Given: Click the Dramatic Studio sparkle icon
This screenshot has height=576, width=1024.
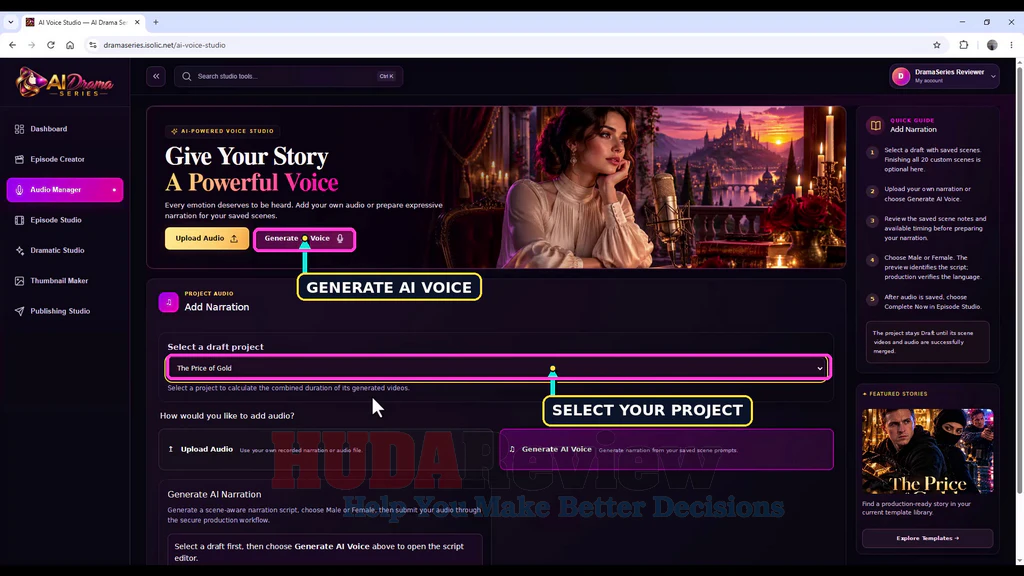Looking at the screenshot, I should click(x=19, y=251).
